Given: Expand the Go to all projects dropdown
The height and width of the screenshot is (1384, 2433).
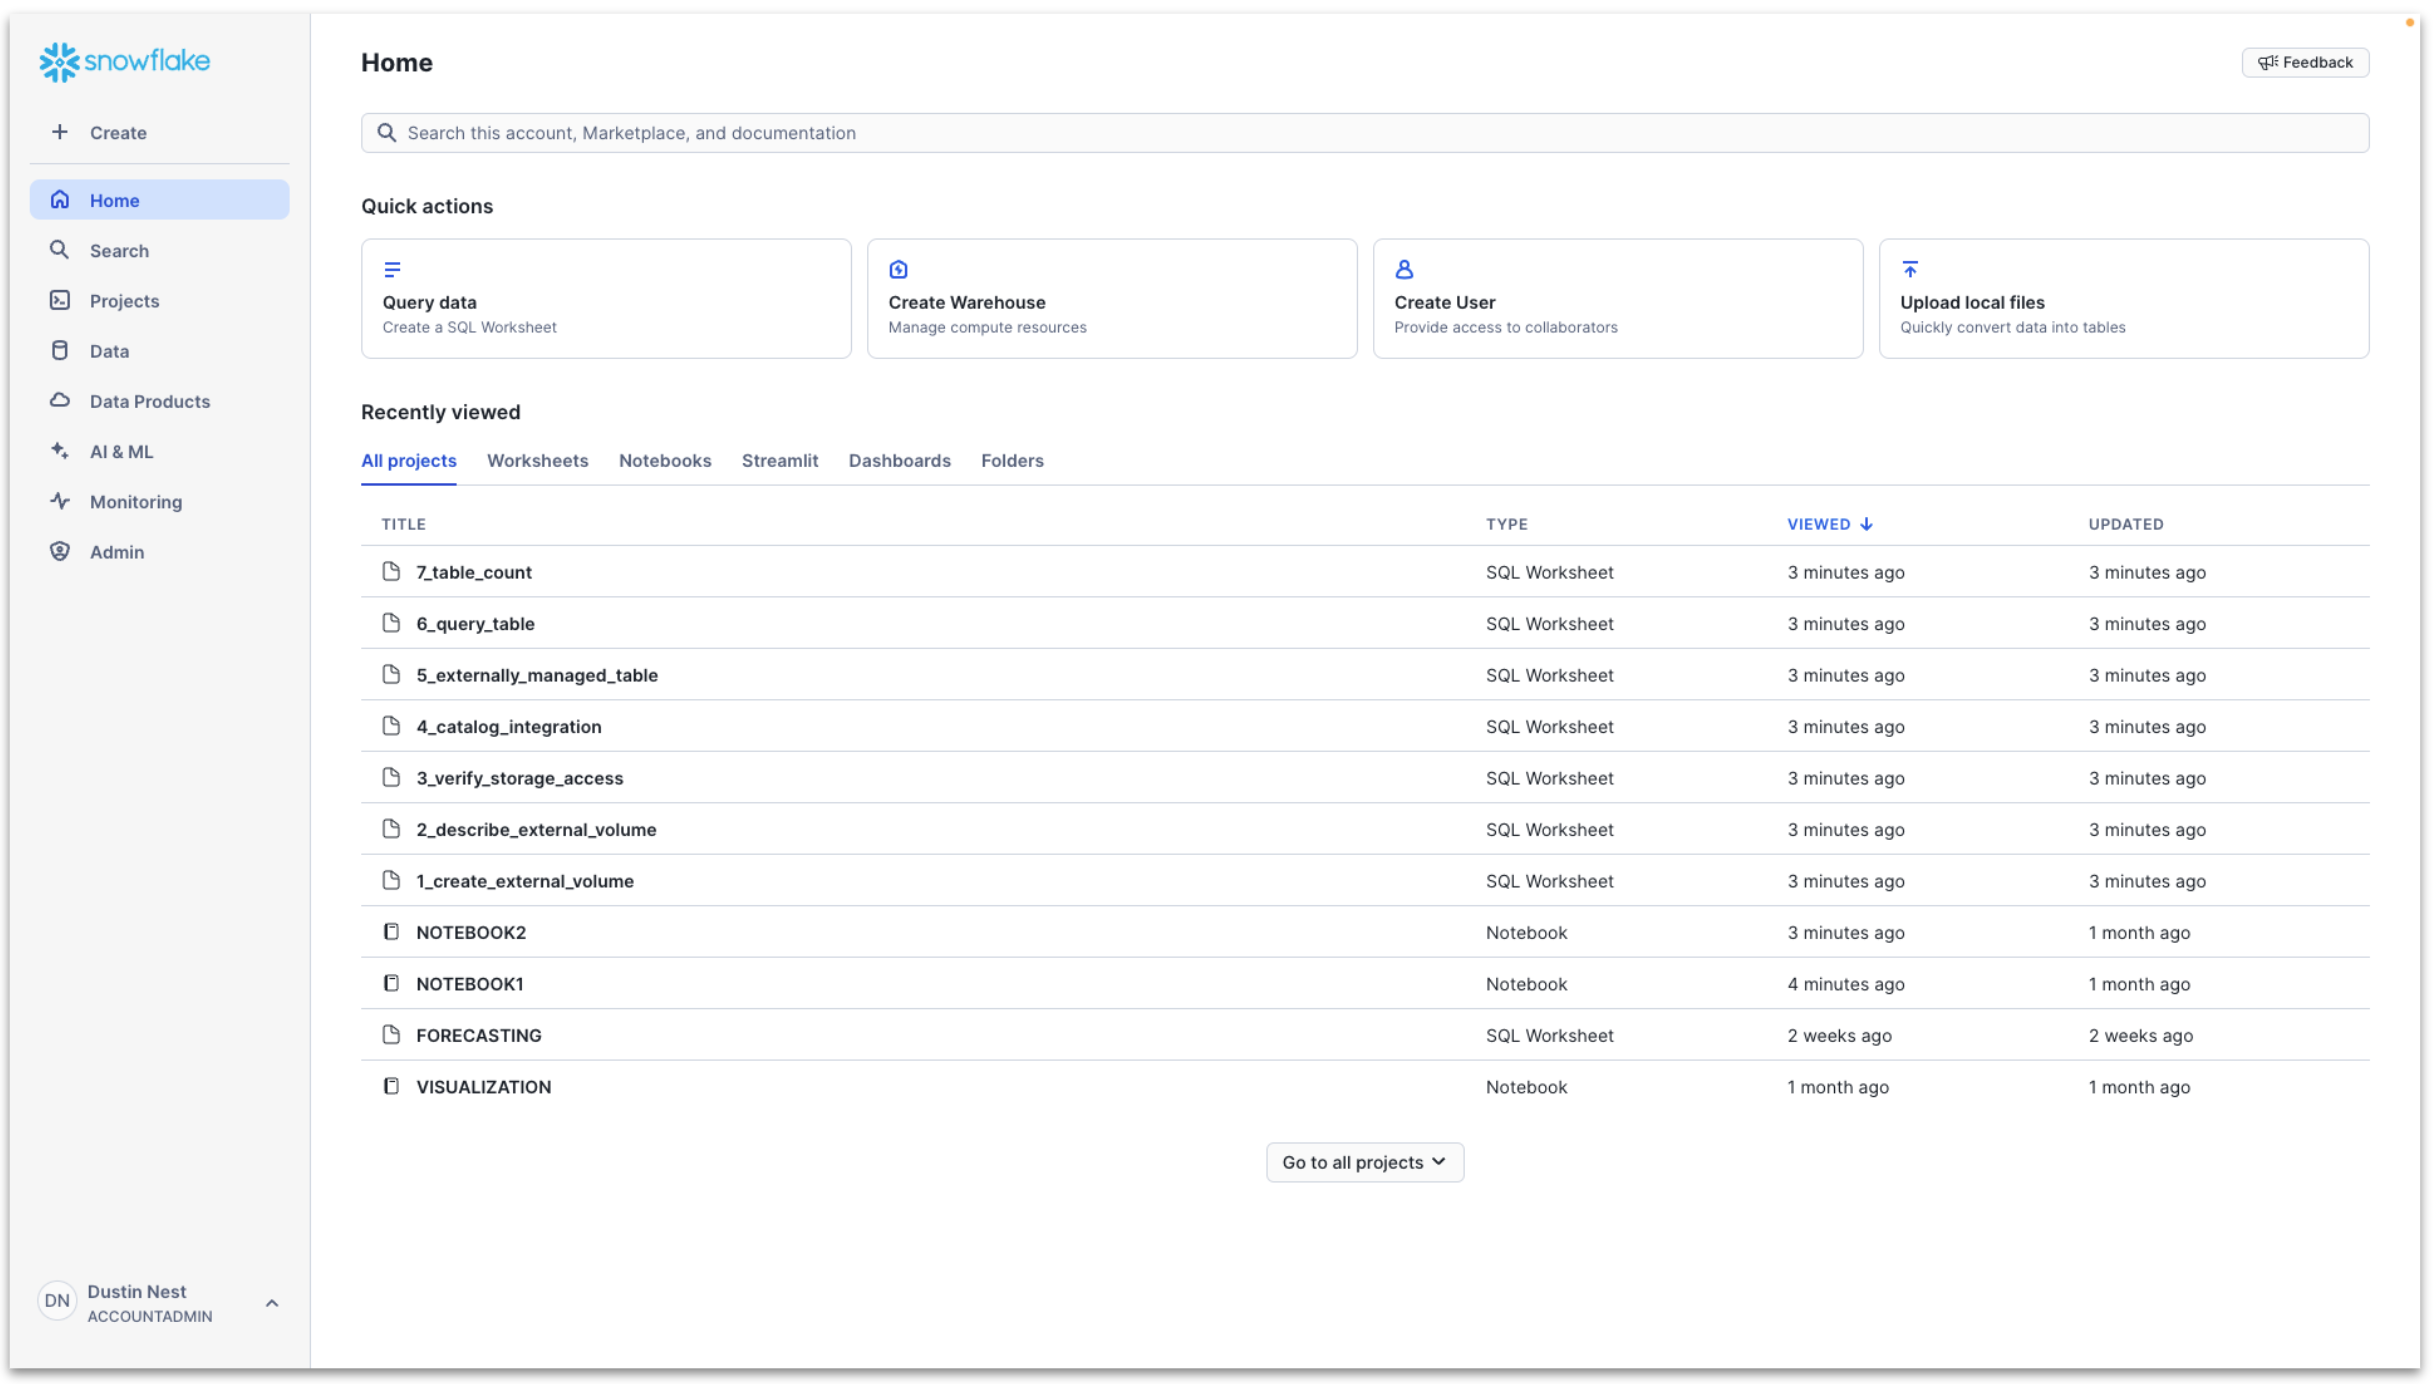Looking at the screenshot, I should point(1364,1161).
